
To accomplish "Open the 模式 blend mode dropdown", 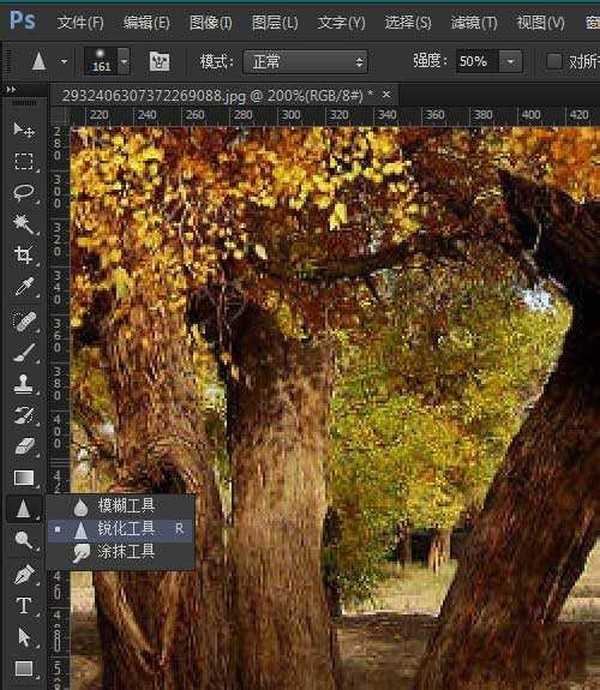I will (x=305, y=62).
